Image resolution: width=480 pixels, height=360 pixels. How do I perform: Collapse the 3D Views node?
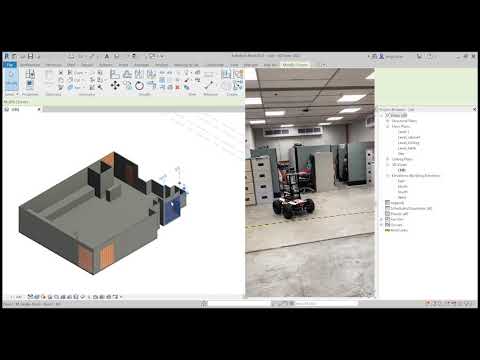388,165
